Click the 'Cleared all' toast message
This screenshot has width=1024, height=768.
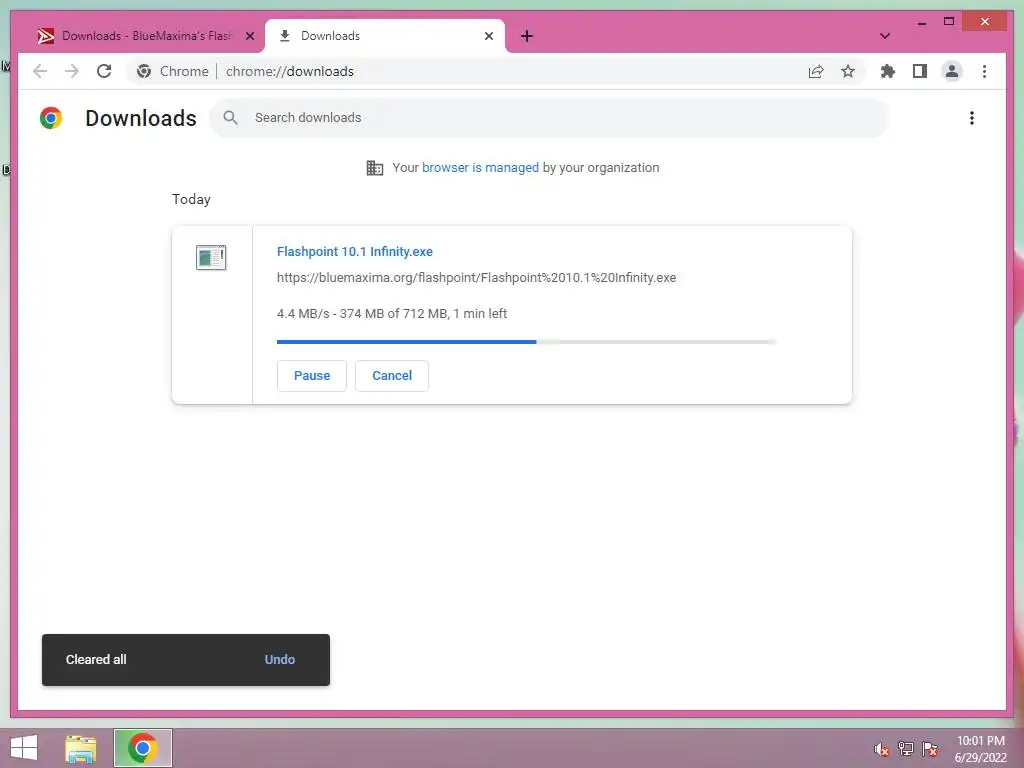pyautogui.click(x=96, y=660)
